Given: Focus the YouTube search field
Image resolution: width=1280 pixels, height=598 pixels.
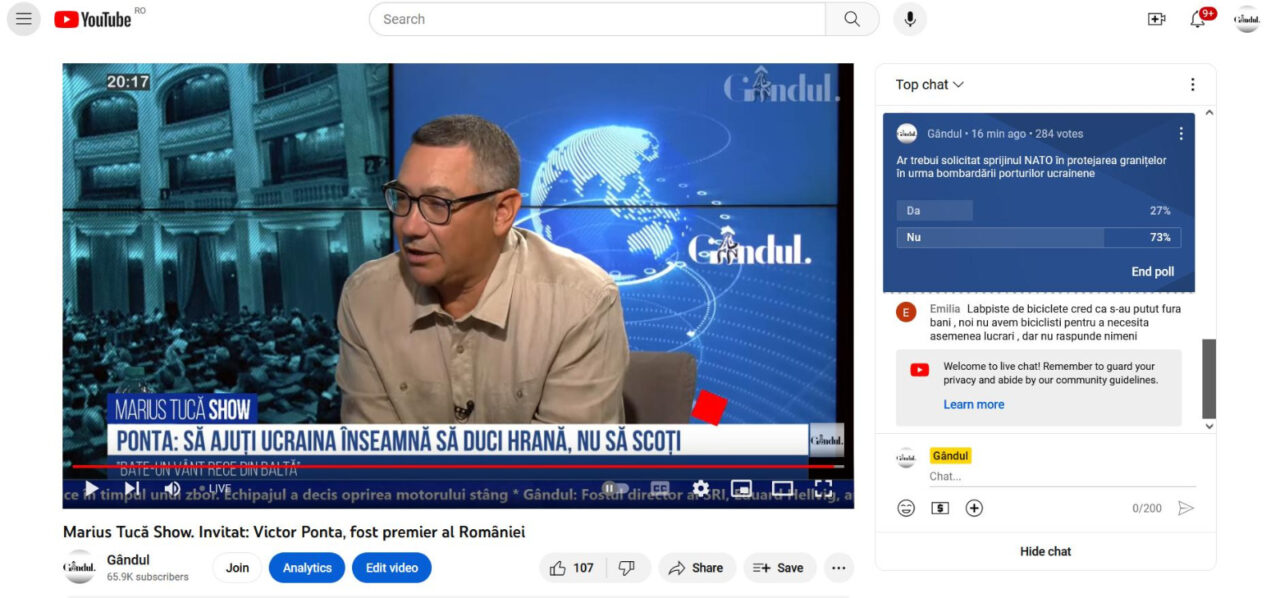Looking at the screenshot, I should coord(597,19).
